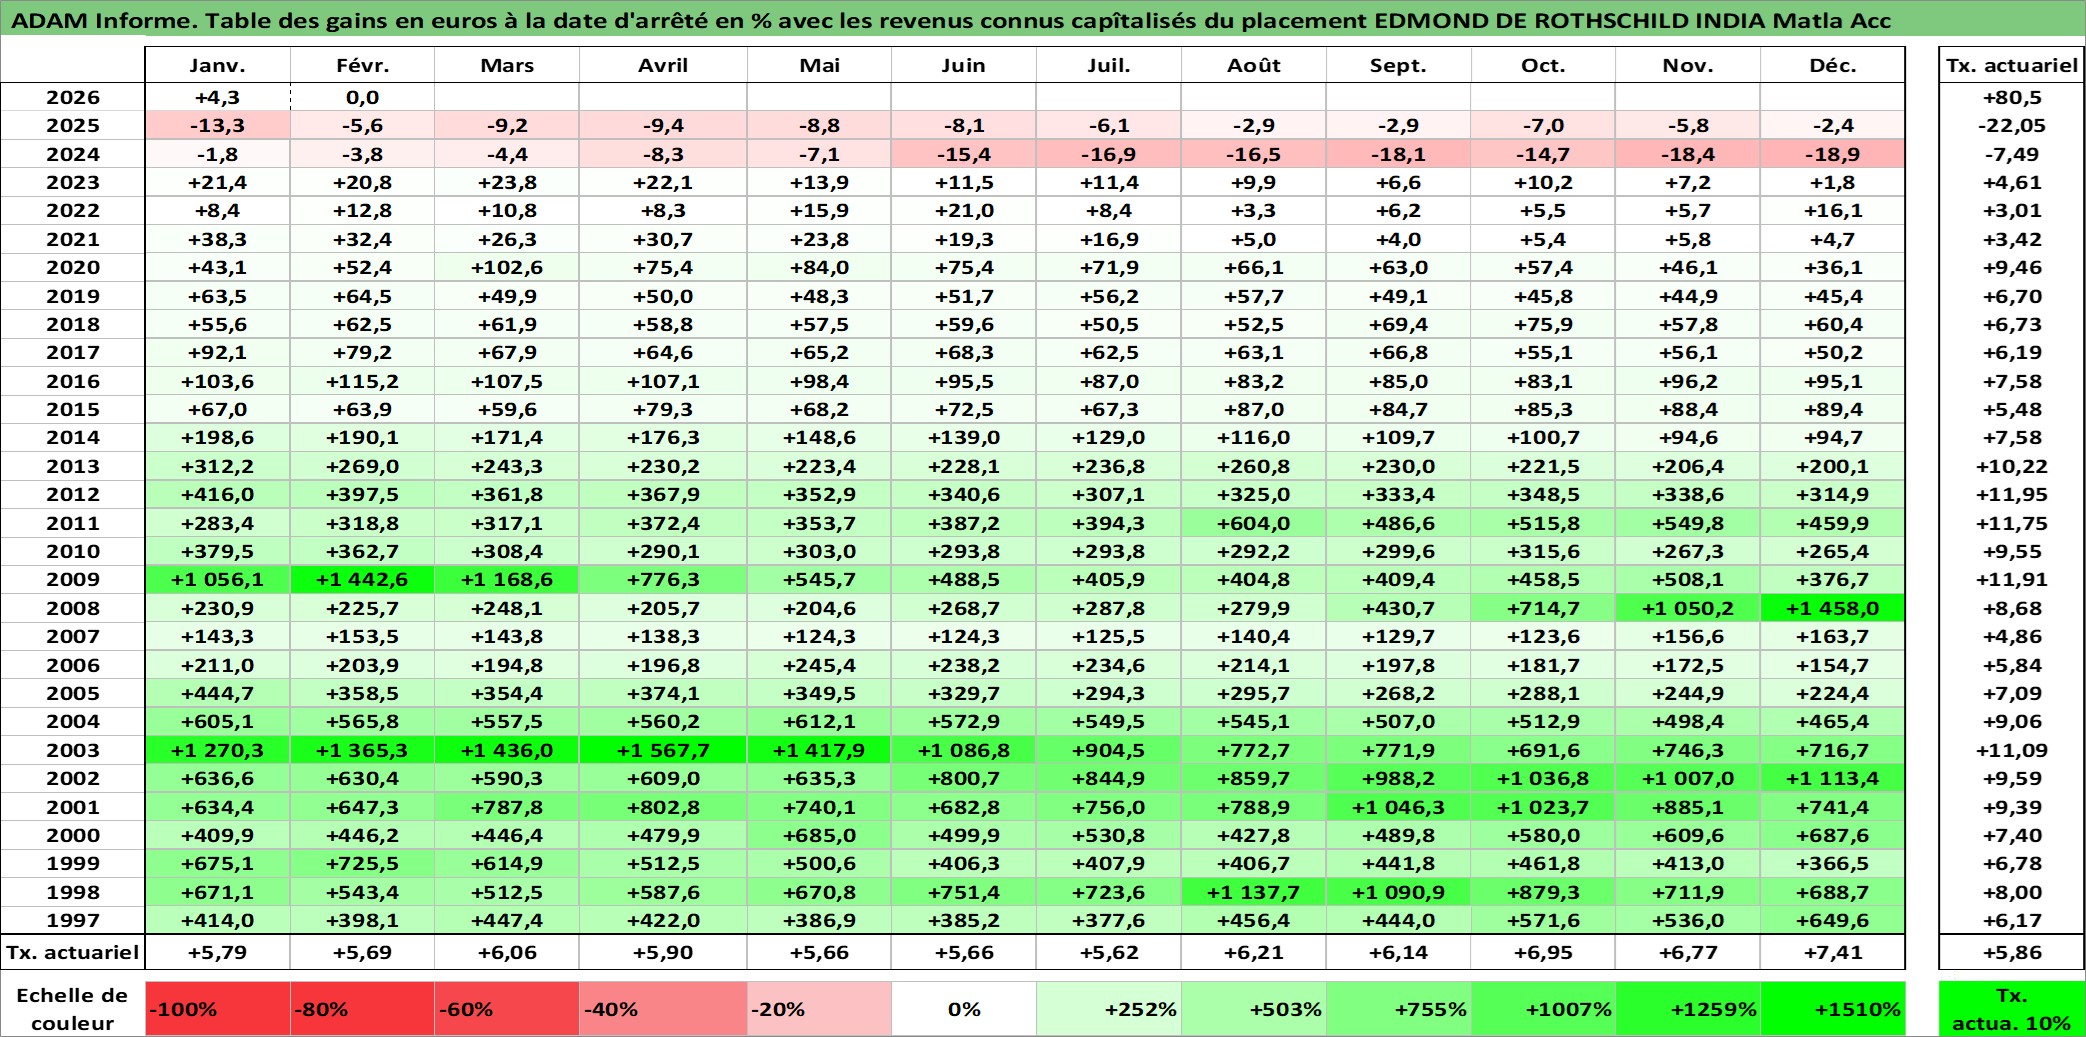Screen dimensions: 2086x1037
Task: Click the +1 458,0 cell in December 2008
Action: pyautogui.click(x=1833, y=608)
